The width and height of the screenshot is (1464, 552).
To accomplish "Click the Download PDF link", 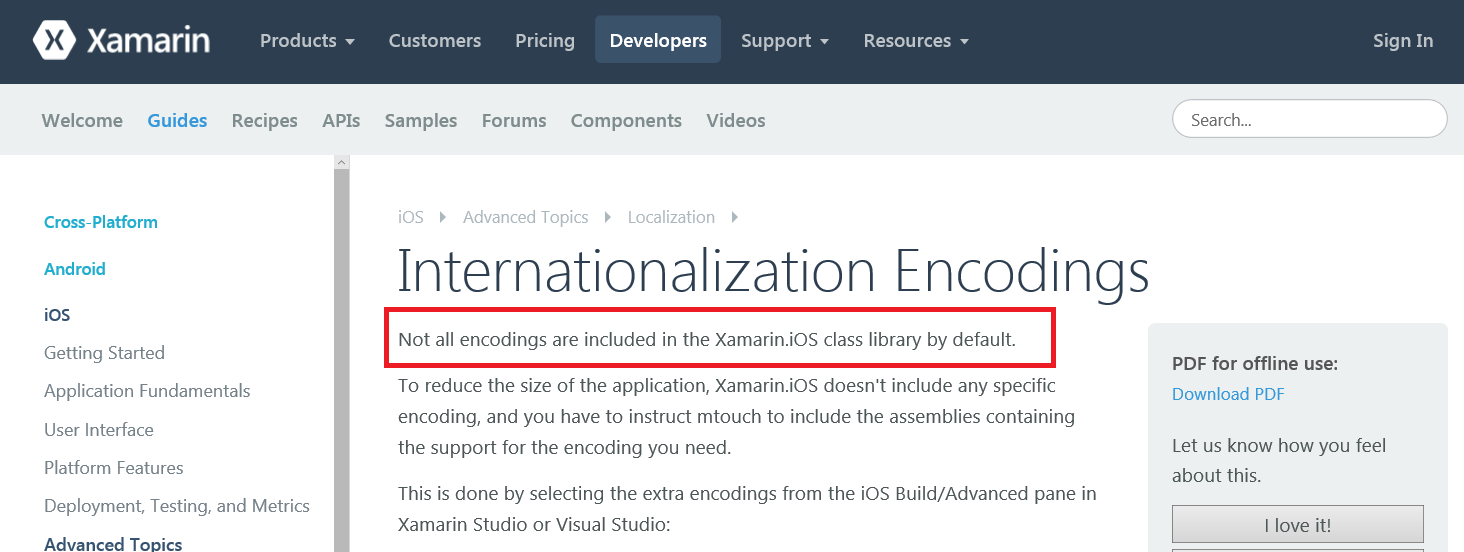I will [1228, 394].
